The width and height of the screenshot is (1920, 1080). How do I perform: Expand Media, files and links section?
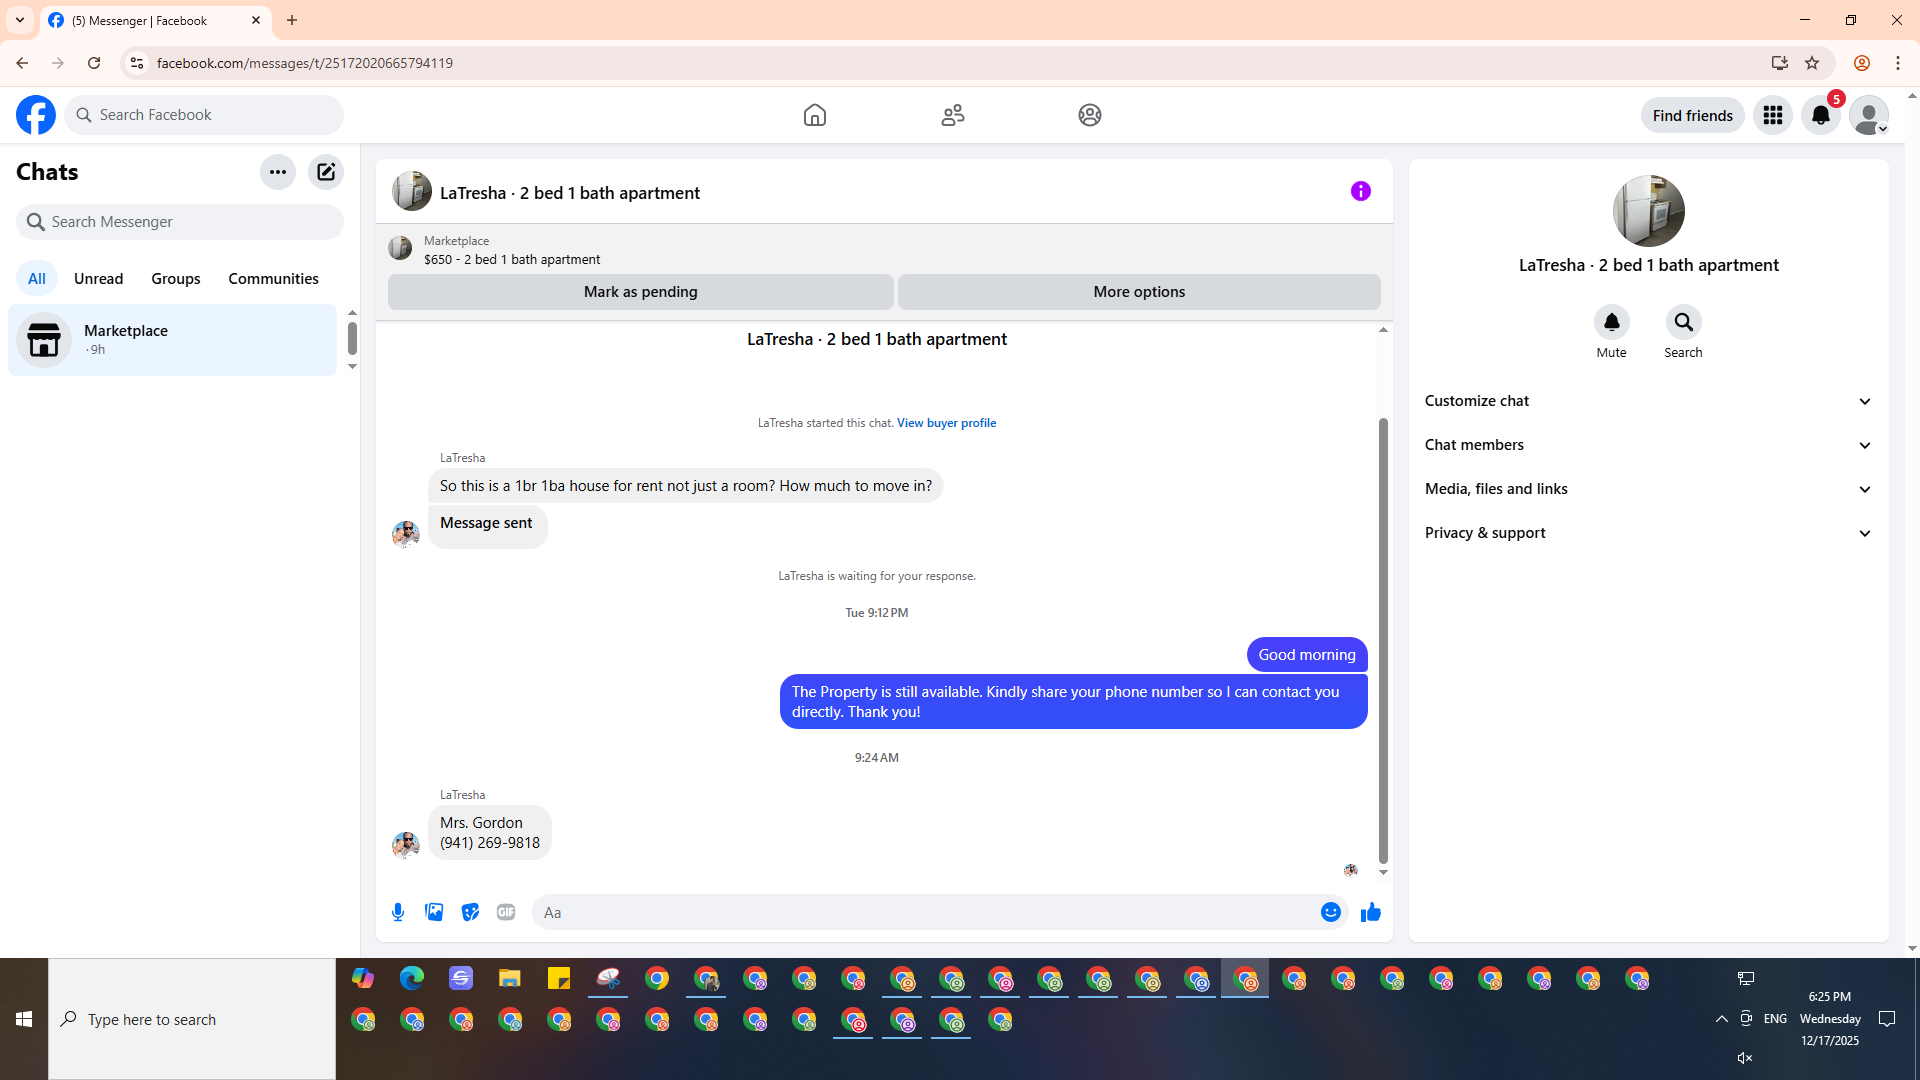point(1648,489)
